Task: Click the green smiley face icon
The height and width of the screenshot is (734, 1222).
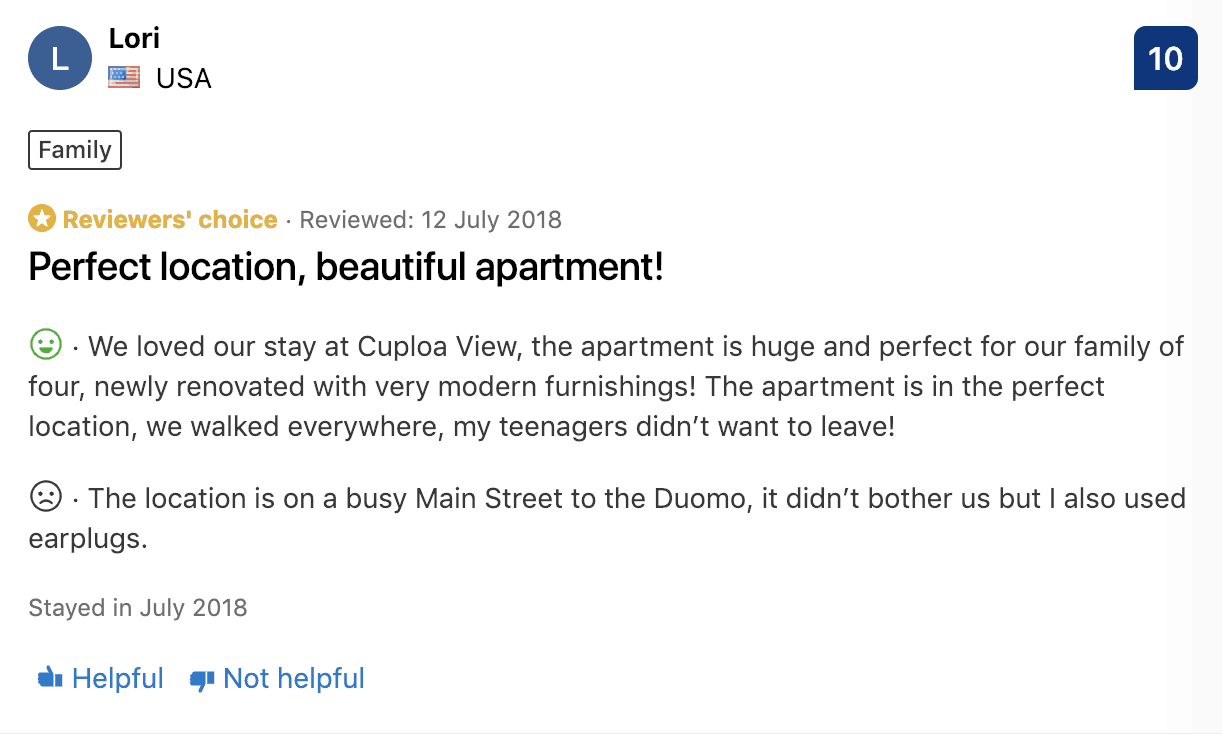Action: (46, 346)
